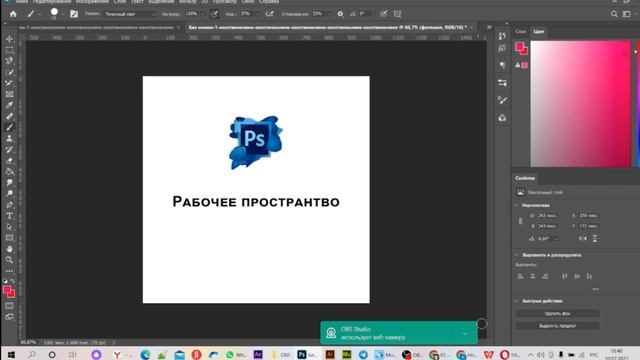
Task: Click flip horizontal icon in Properties
Action: coord(582,238)
